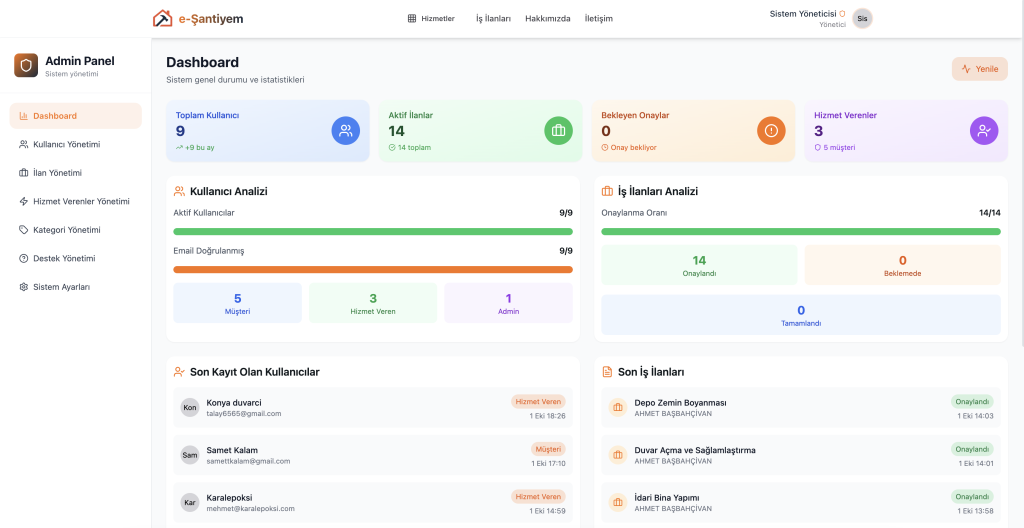The height and width of the screenshot is (528, 1024).
Task: Click the Admin Panel shield icon
Action: [x=26, y=66]
